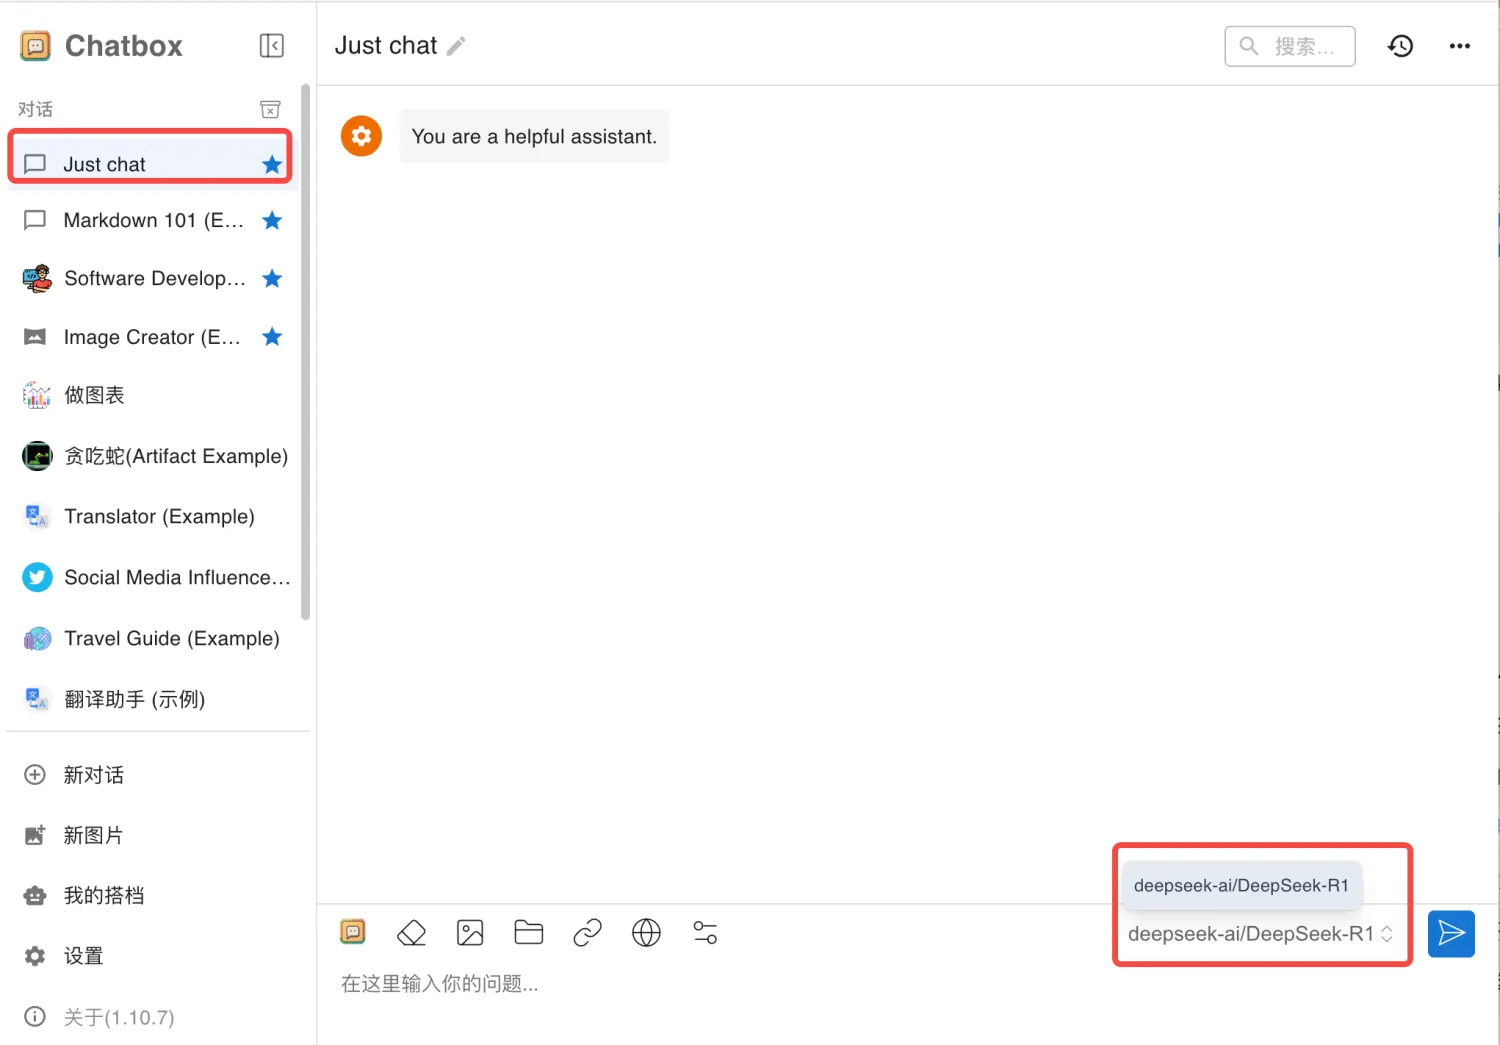Click the 'You are a helpful assistant.' message
Viewport: 1500px width, 1045px height.
(x=534, y=136)
